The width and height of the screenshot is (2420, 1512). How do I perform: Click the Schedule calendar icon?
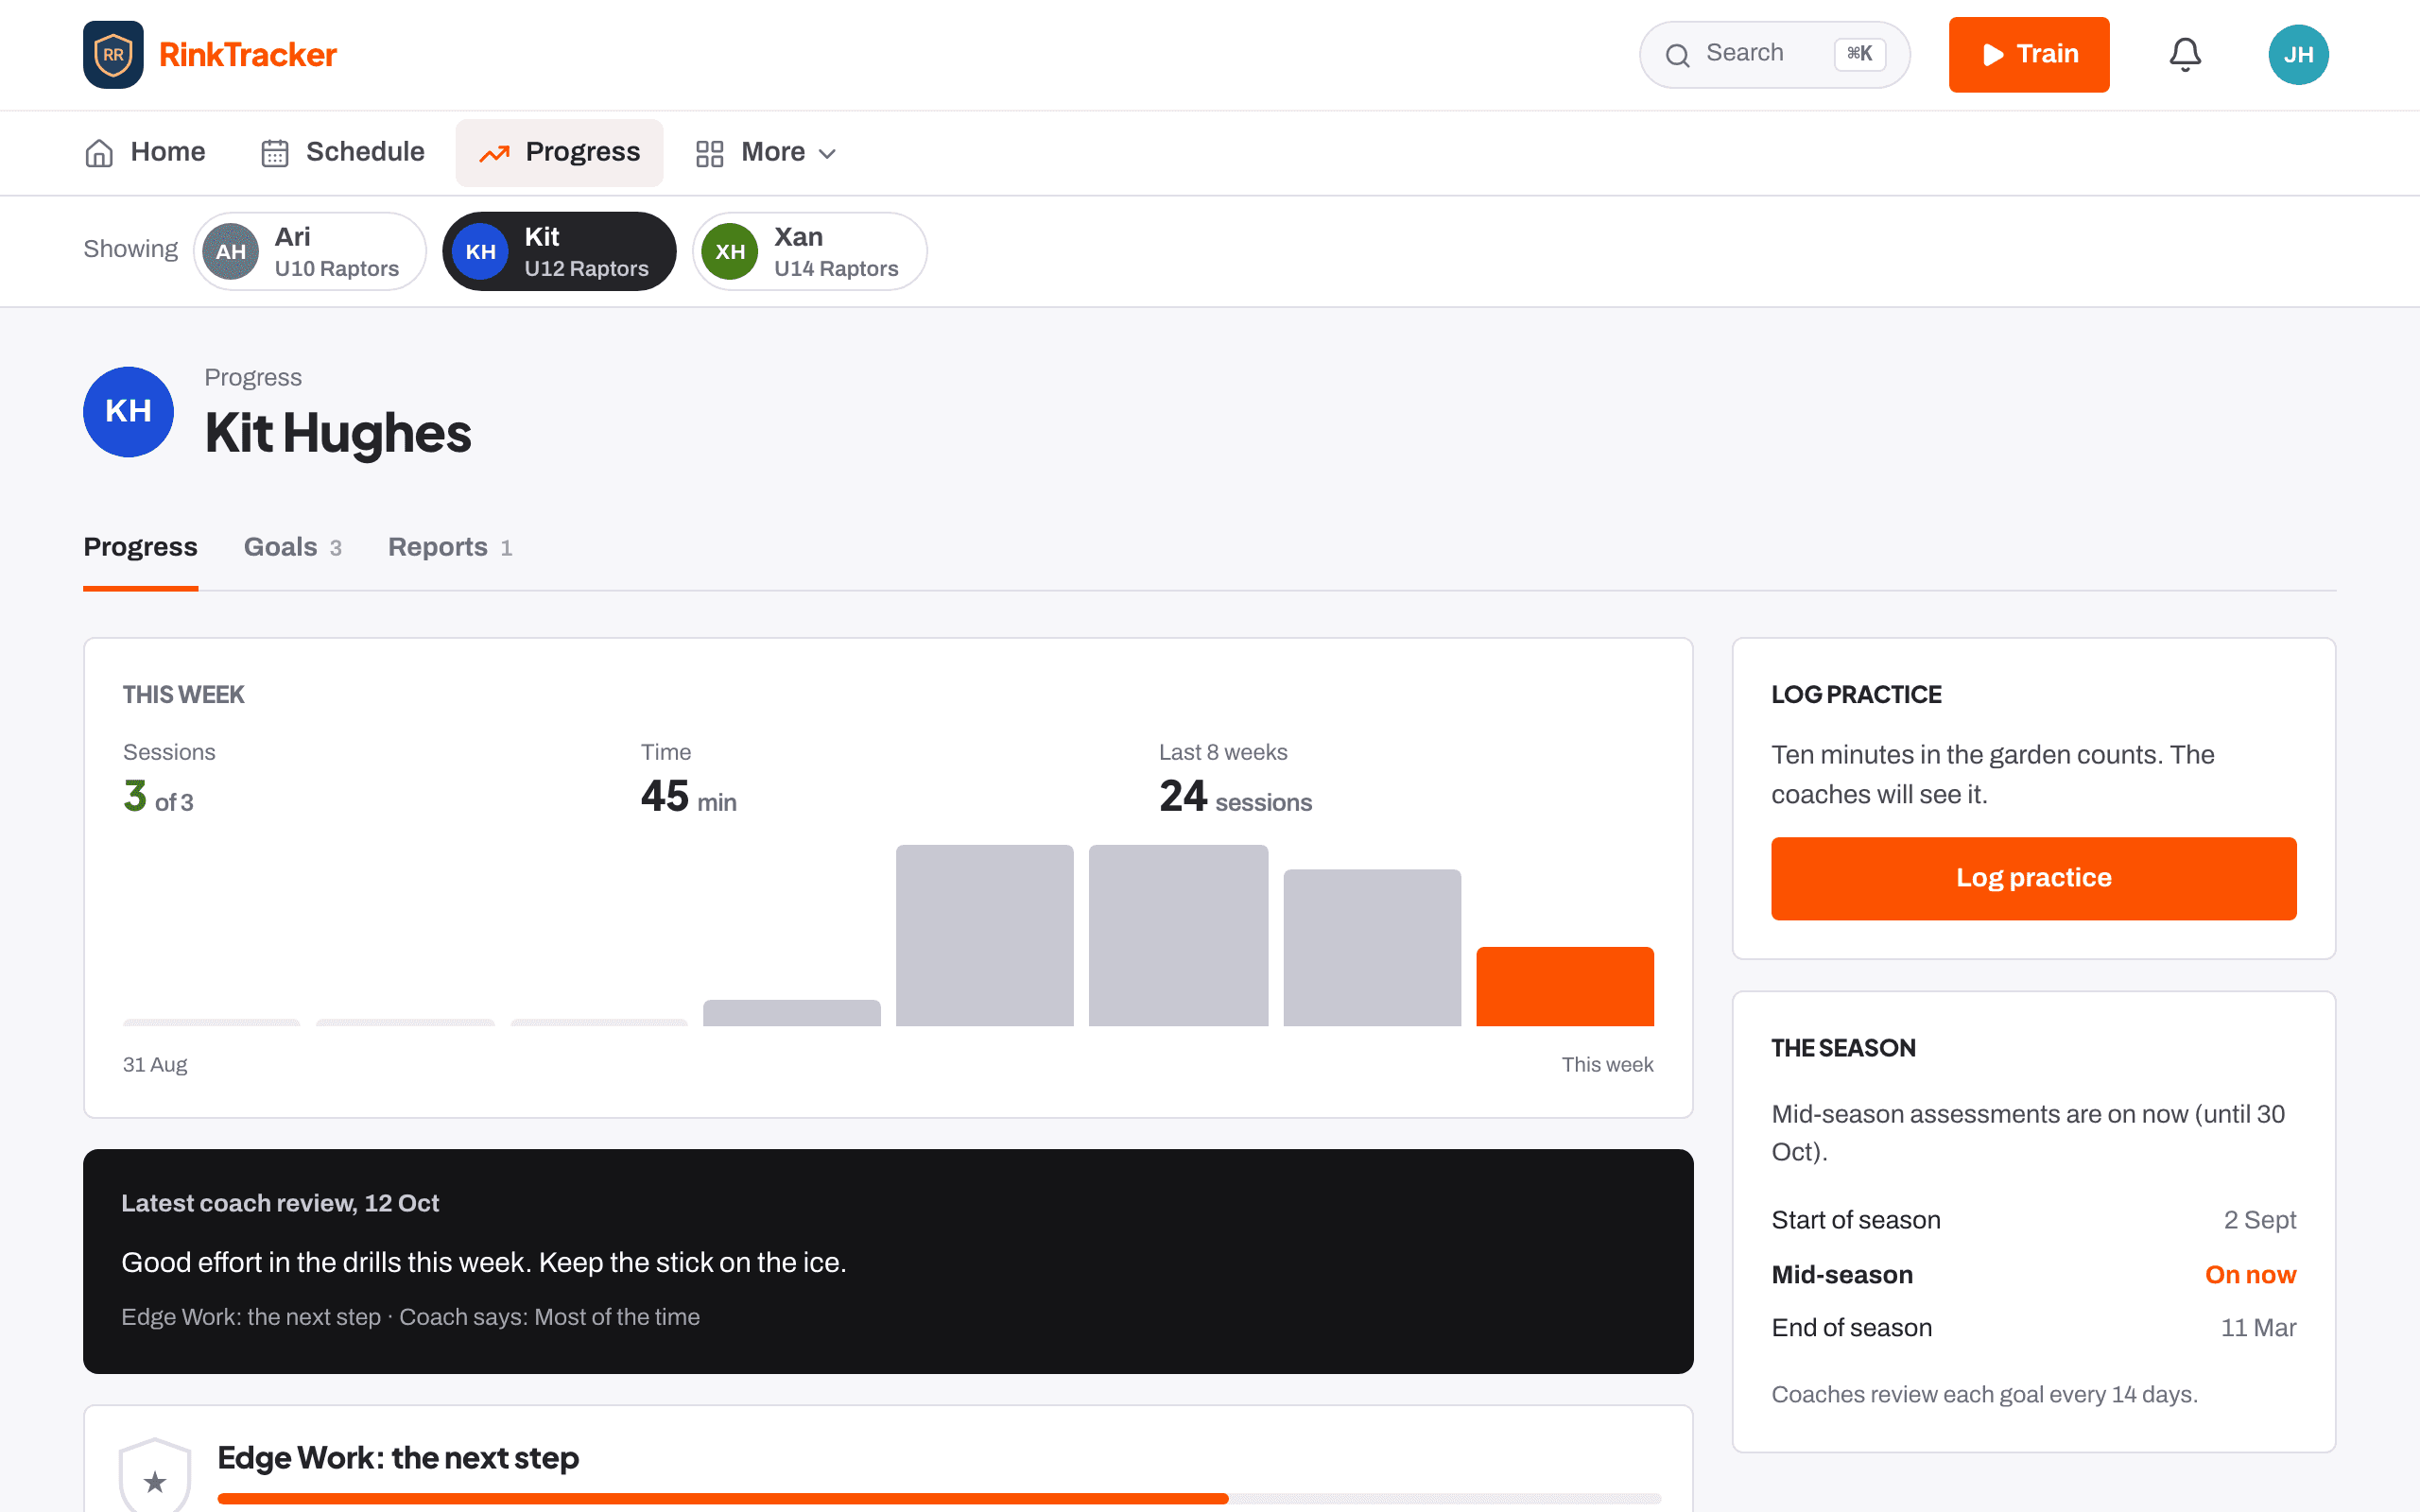pos(275,153)
